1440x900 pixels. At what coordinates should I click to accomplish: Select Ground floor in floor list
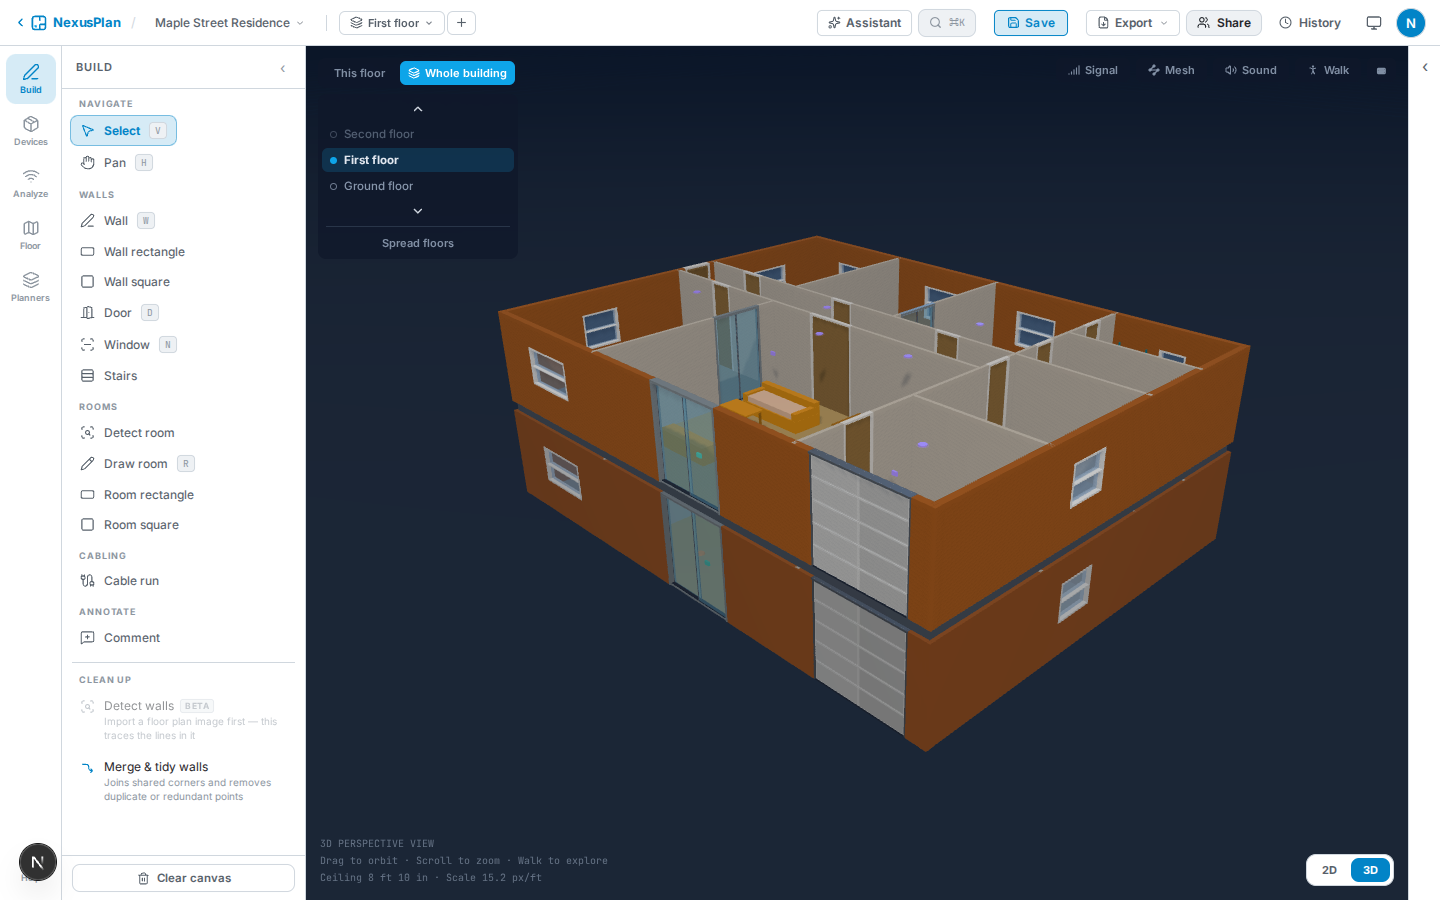pyautogui.click(x=418, y=186)
